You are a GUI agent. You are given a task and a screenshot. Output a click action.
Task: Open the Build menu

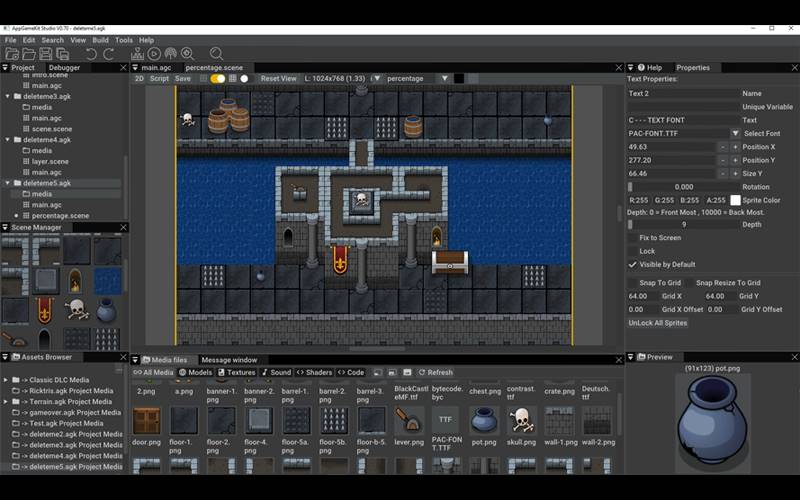point(100,40)
